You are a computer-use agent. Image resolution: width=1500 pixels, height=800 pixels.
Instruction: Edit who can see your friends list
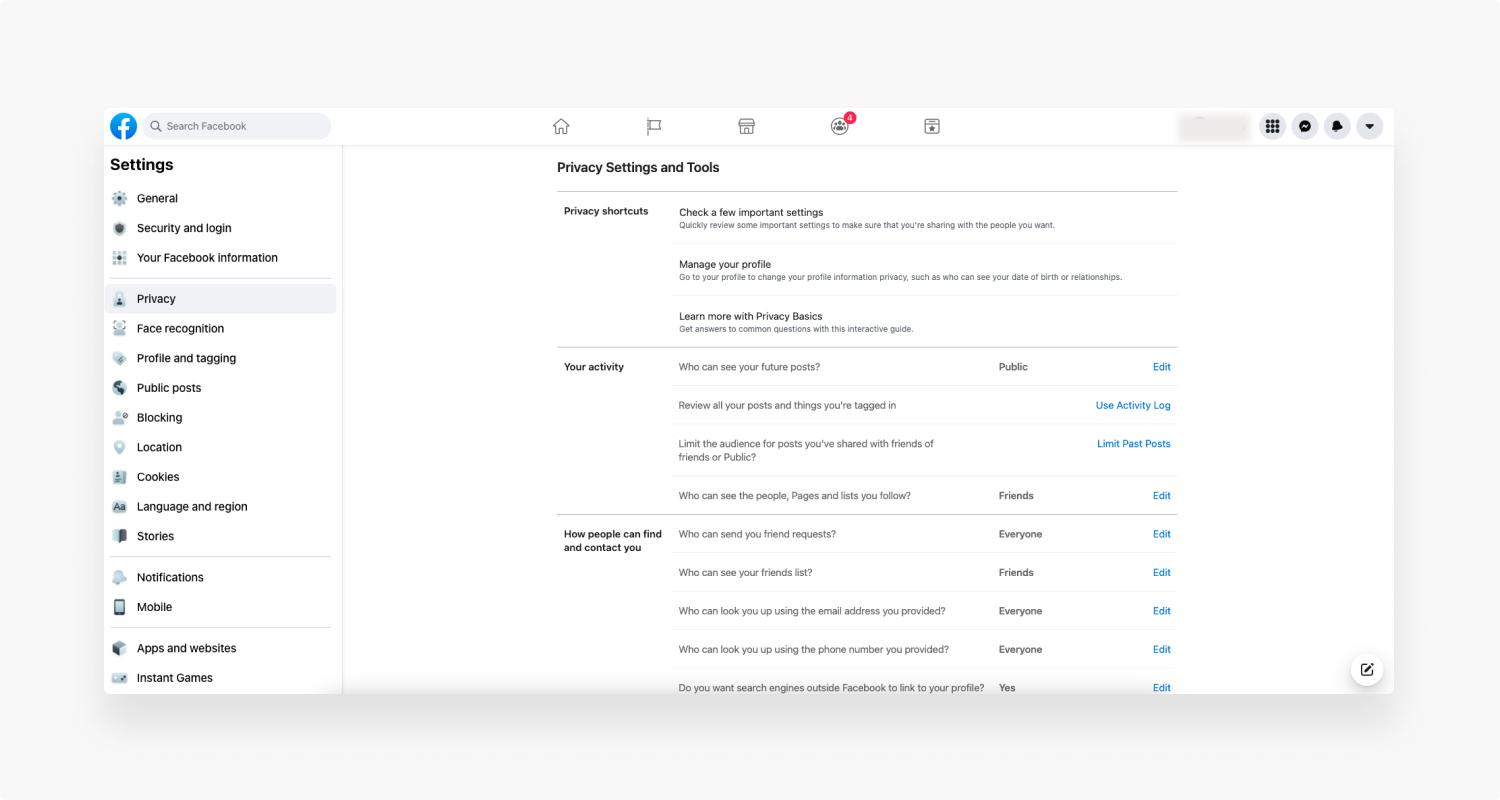[1161, 573]
